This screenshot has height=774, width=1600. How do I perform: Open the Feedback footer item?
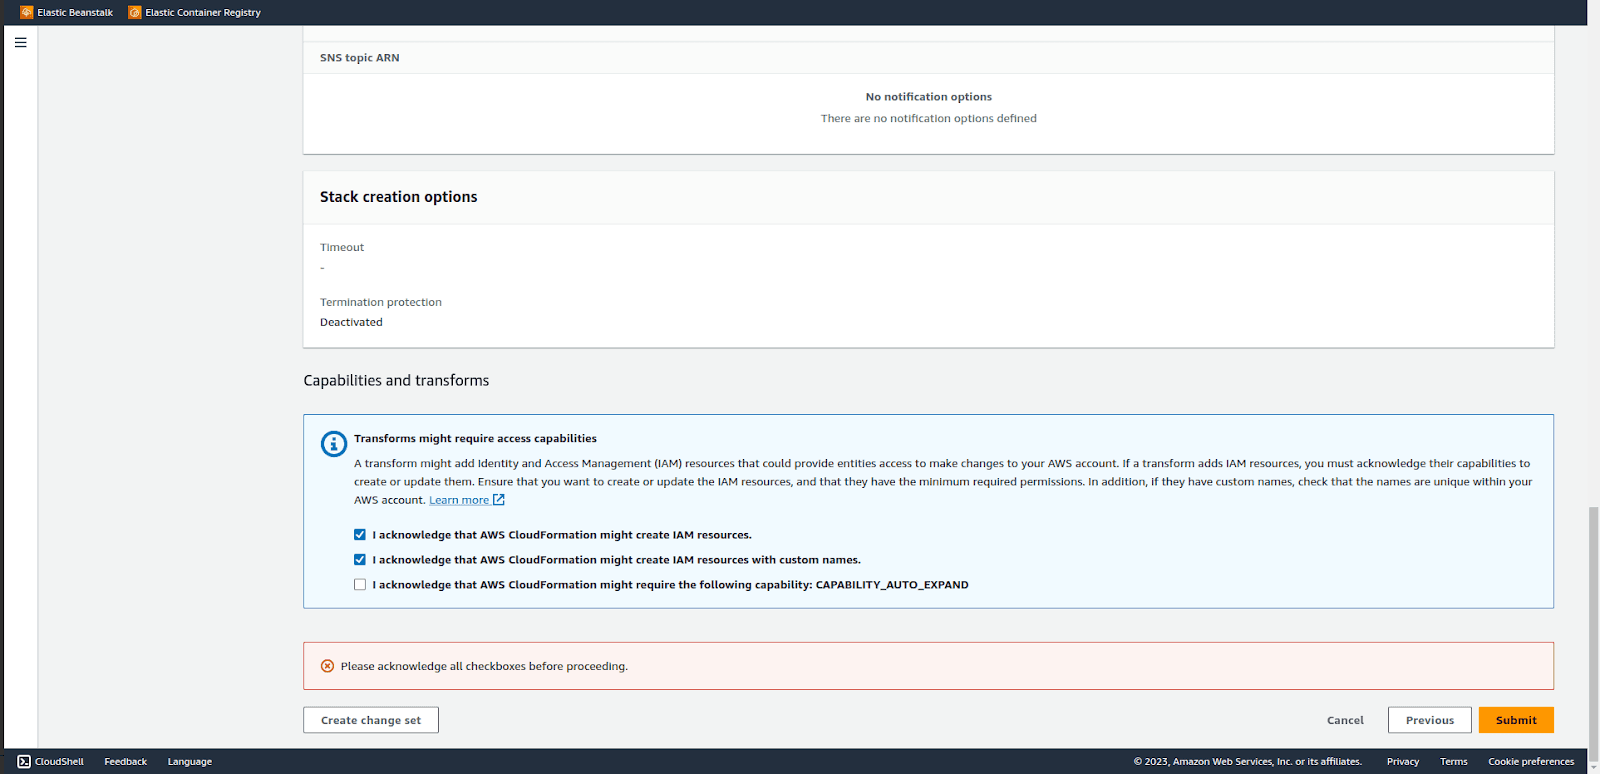pos(126,762)
